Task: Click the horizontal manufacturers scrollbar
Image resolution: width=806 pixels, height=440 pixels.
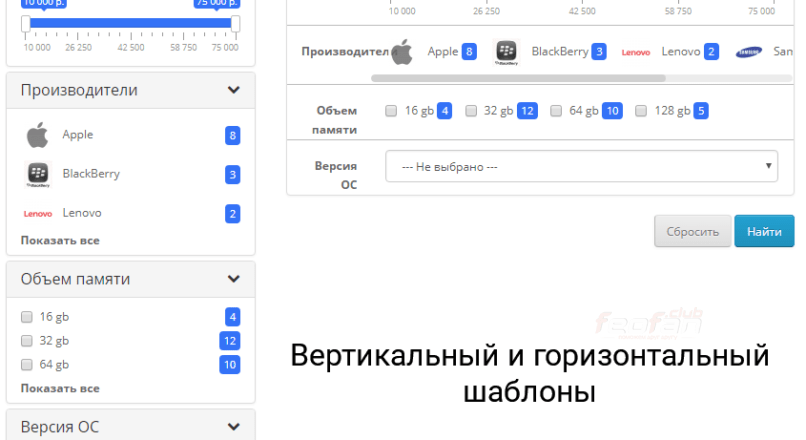Action: click(x=518, y=77)
